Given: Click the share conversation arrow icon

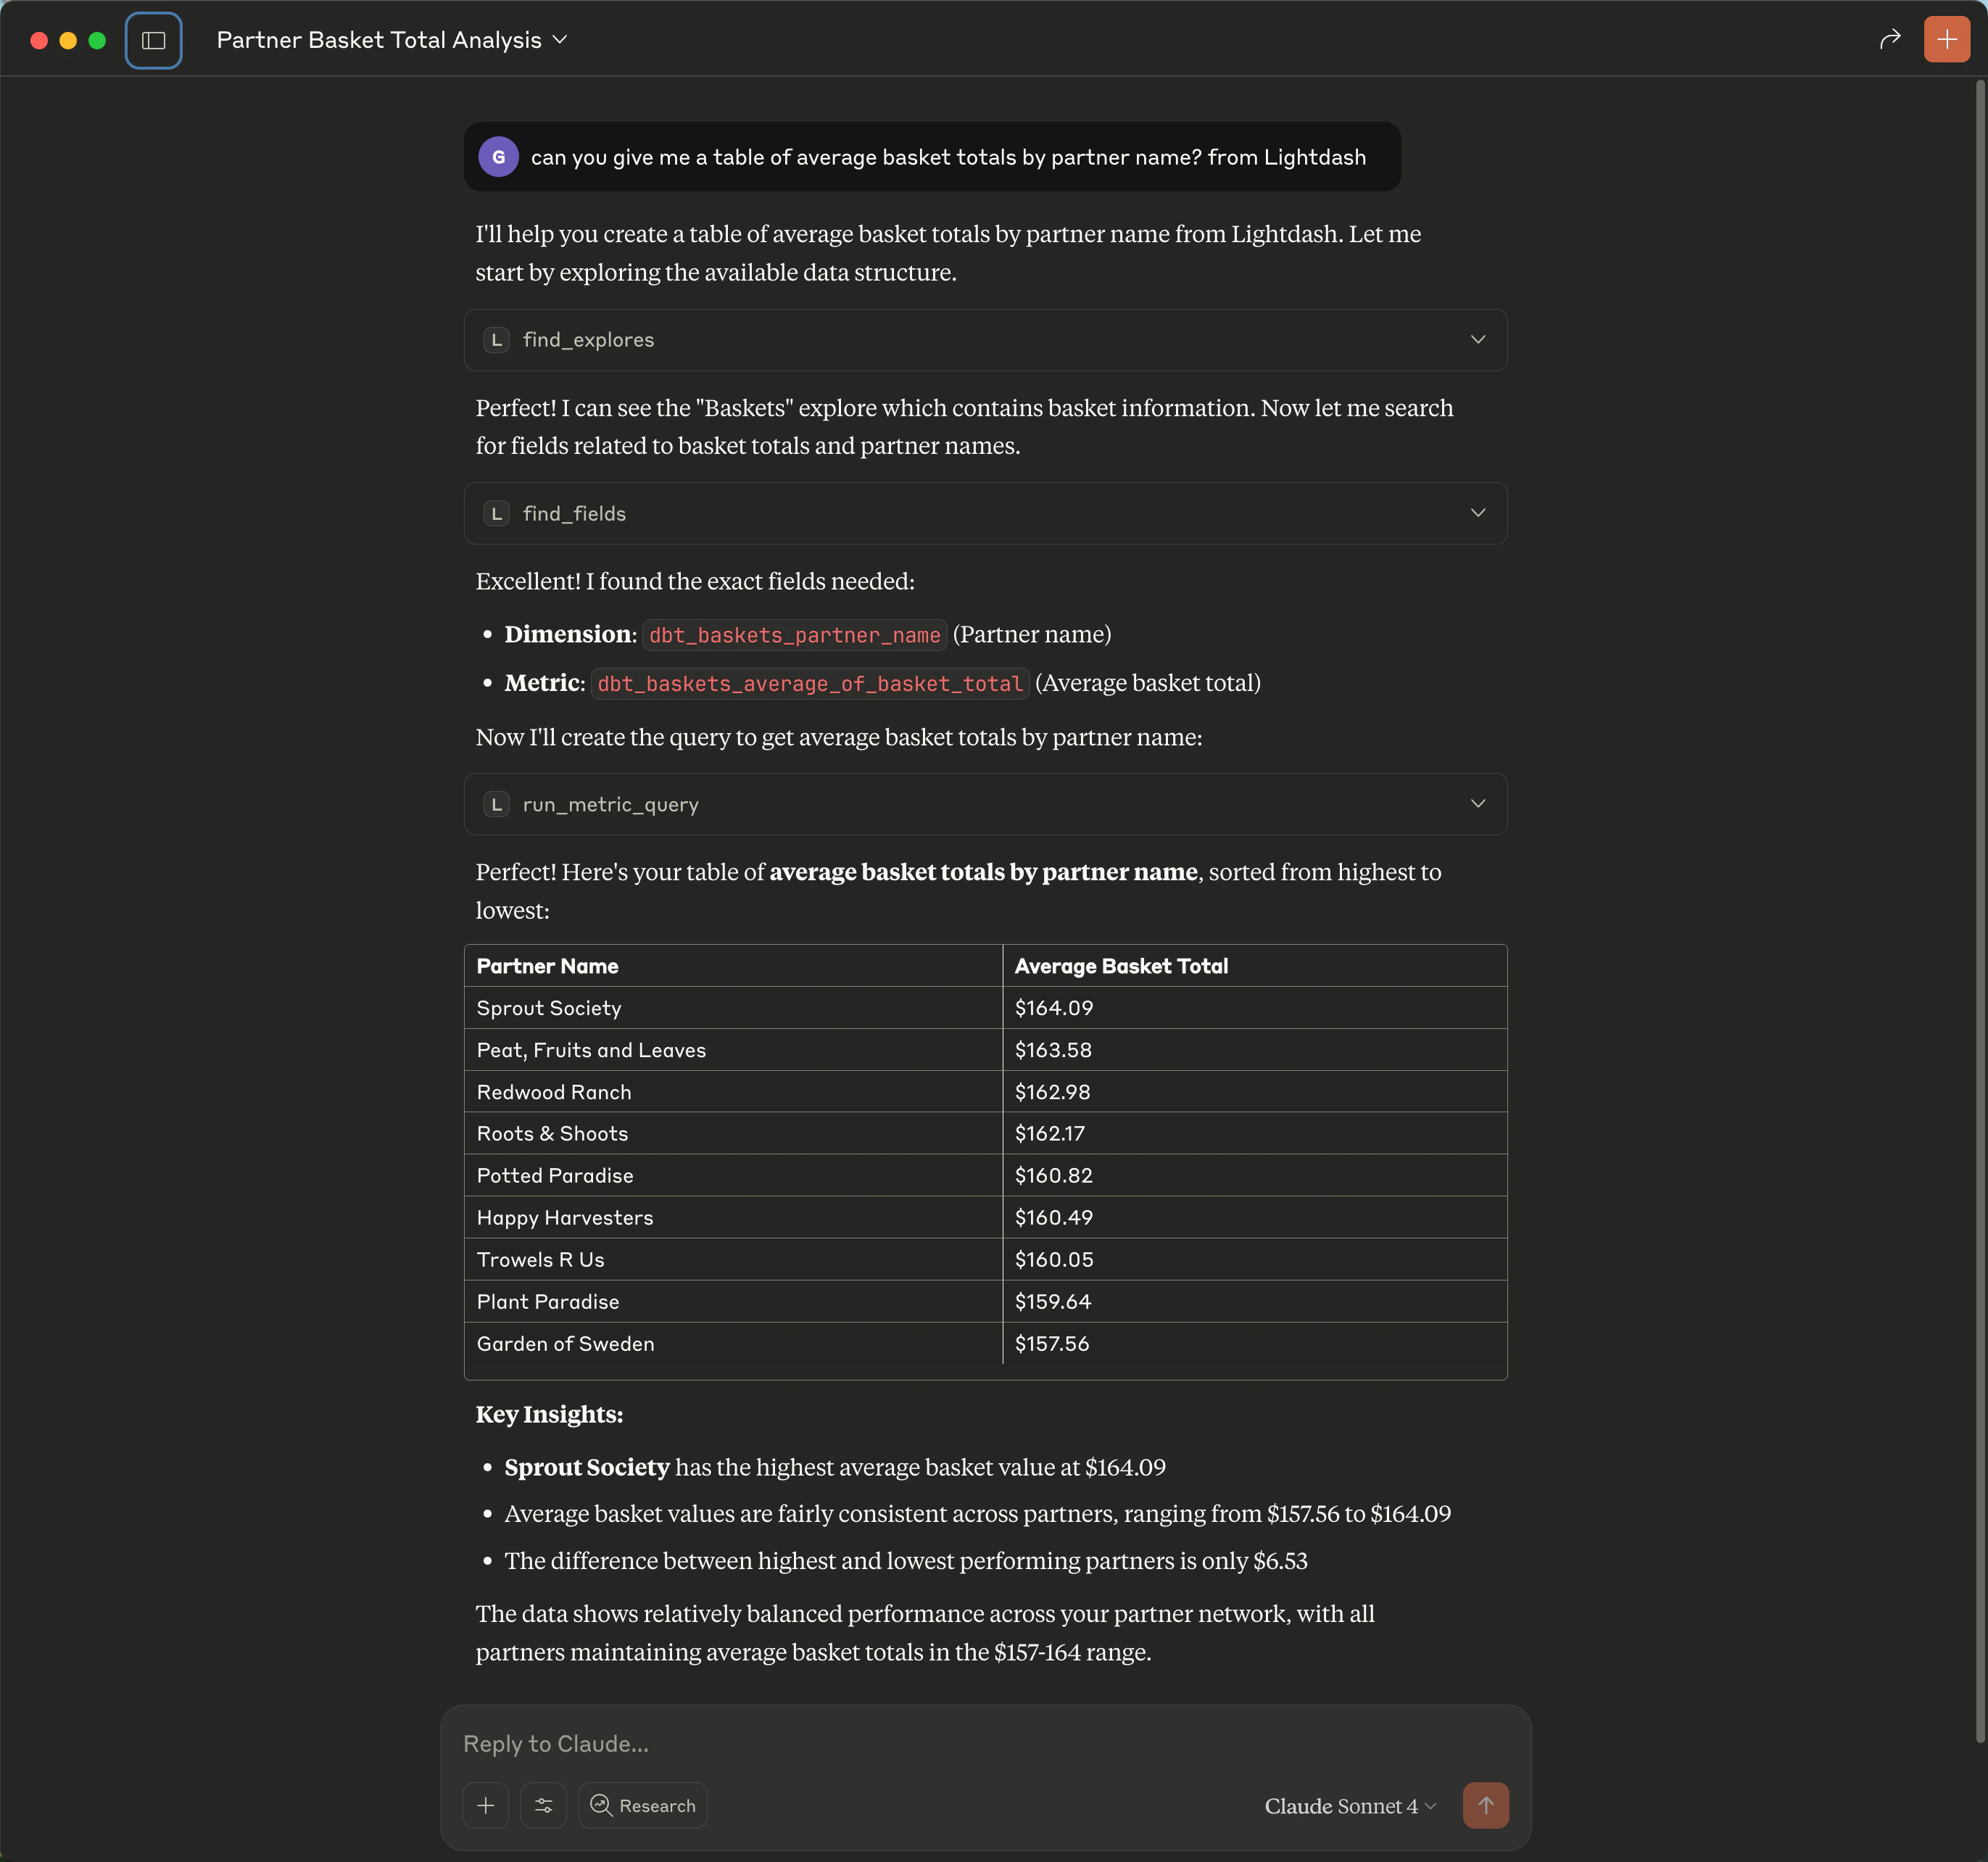Looking at the screenshot, I should click(x=1889, y=38).
